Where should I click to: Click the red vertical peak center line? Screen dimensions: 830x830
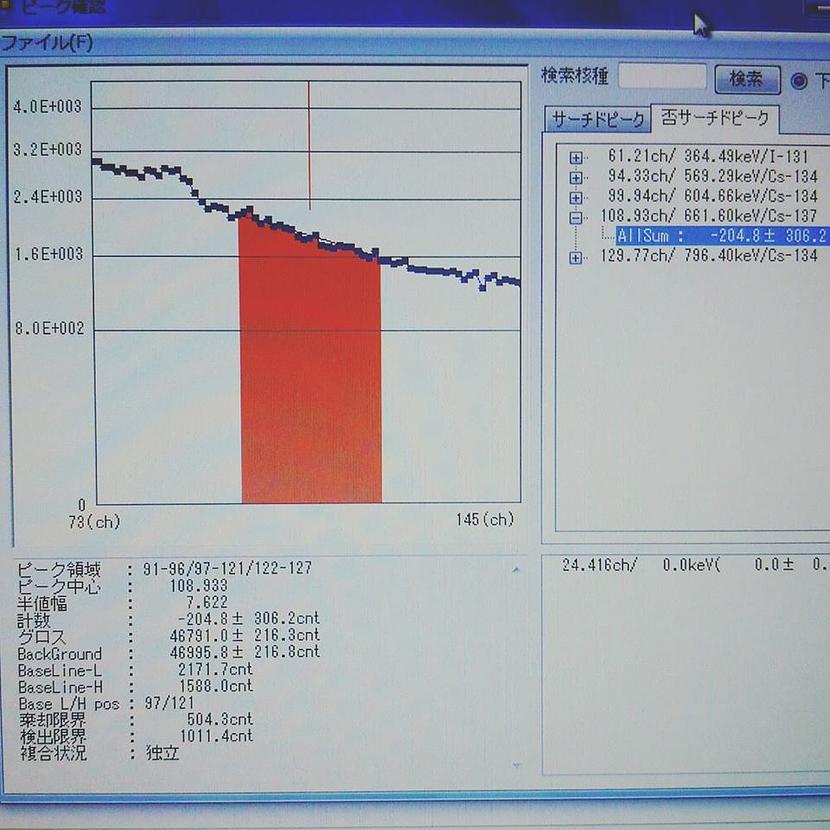(309, 140)
